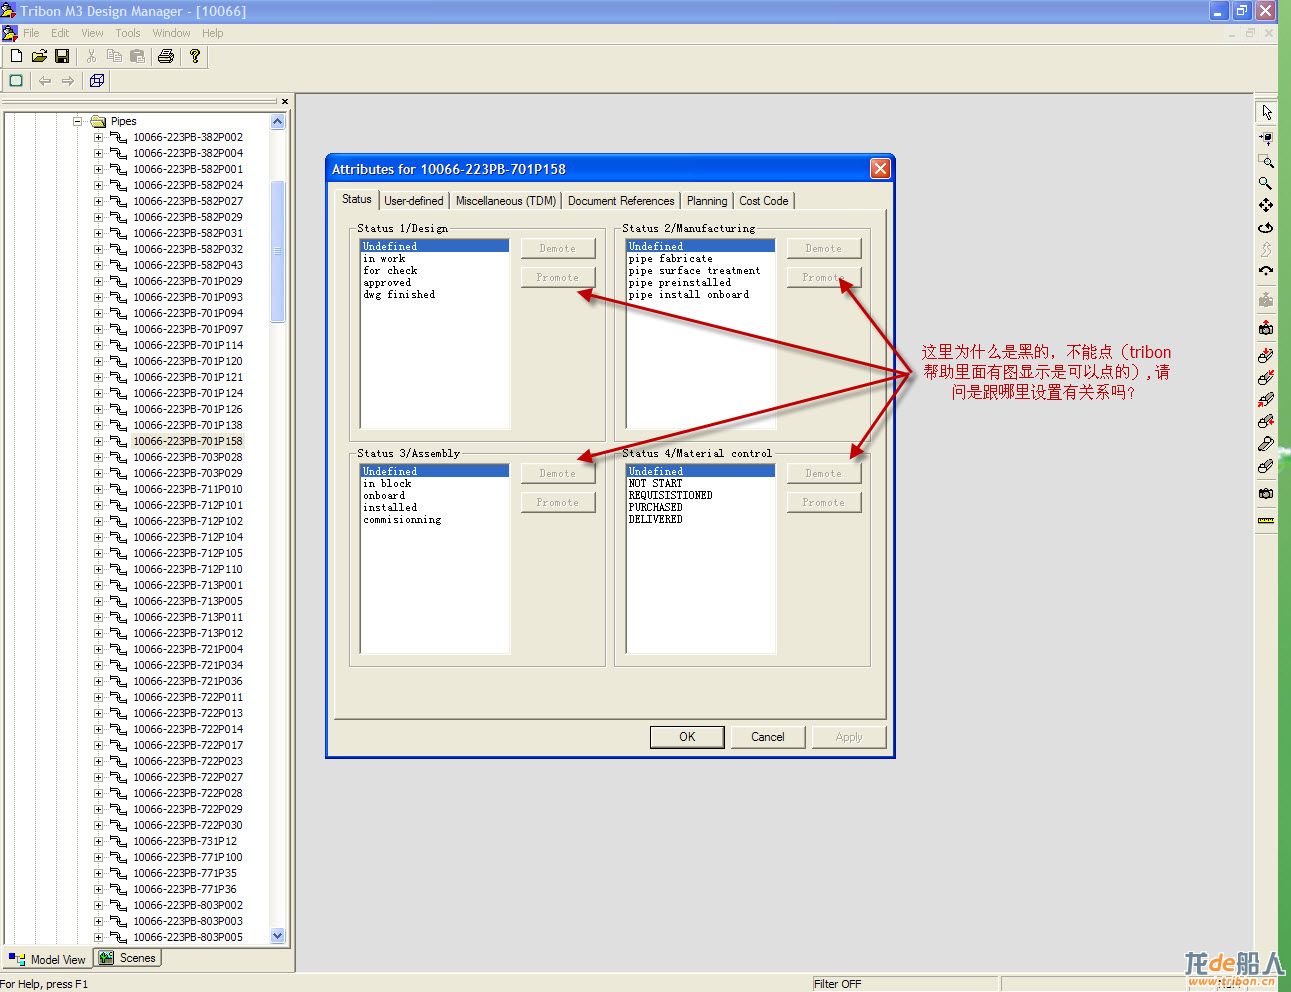The image size is (1291, 992).
Task: Select the magnifier zoom tool
Action: click(1266, 183)
